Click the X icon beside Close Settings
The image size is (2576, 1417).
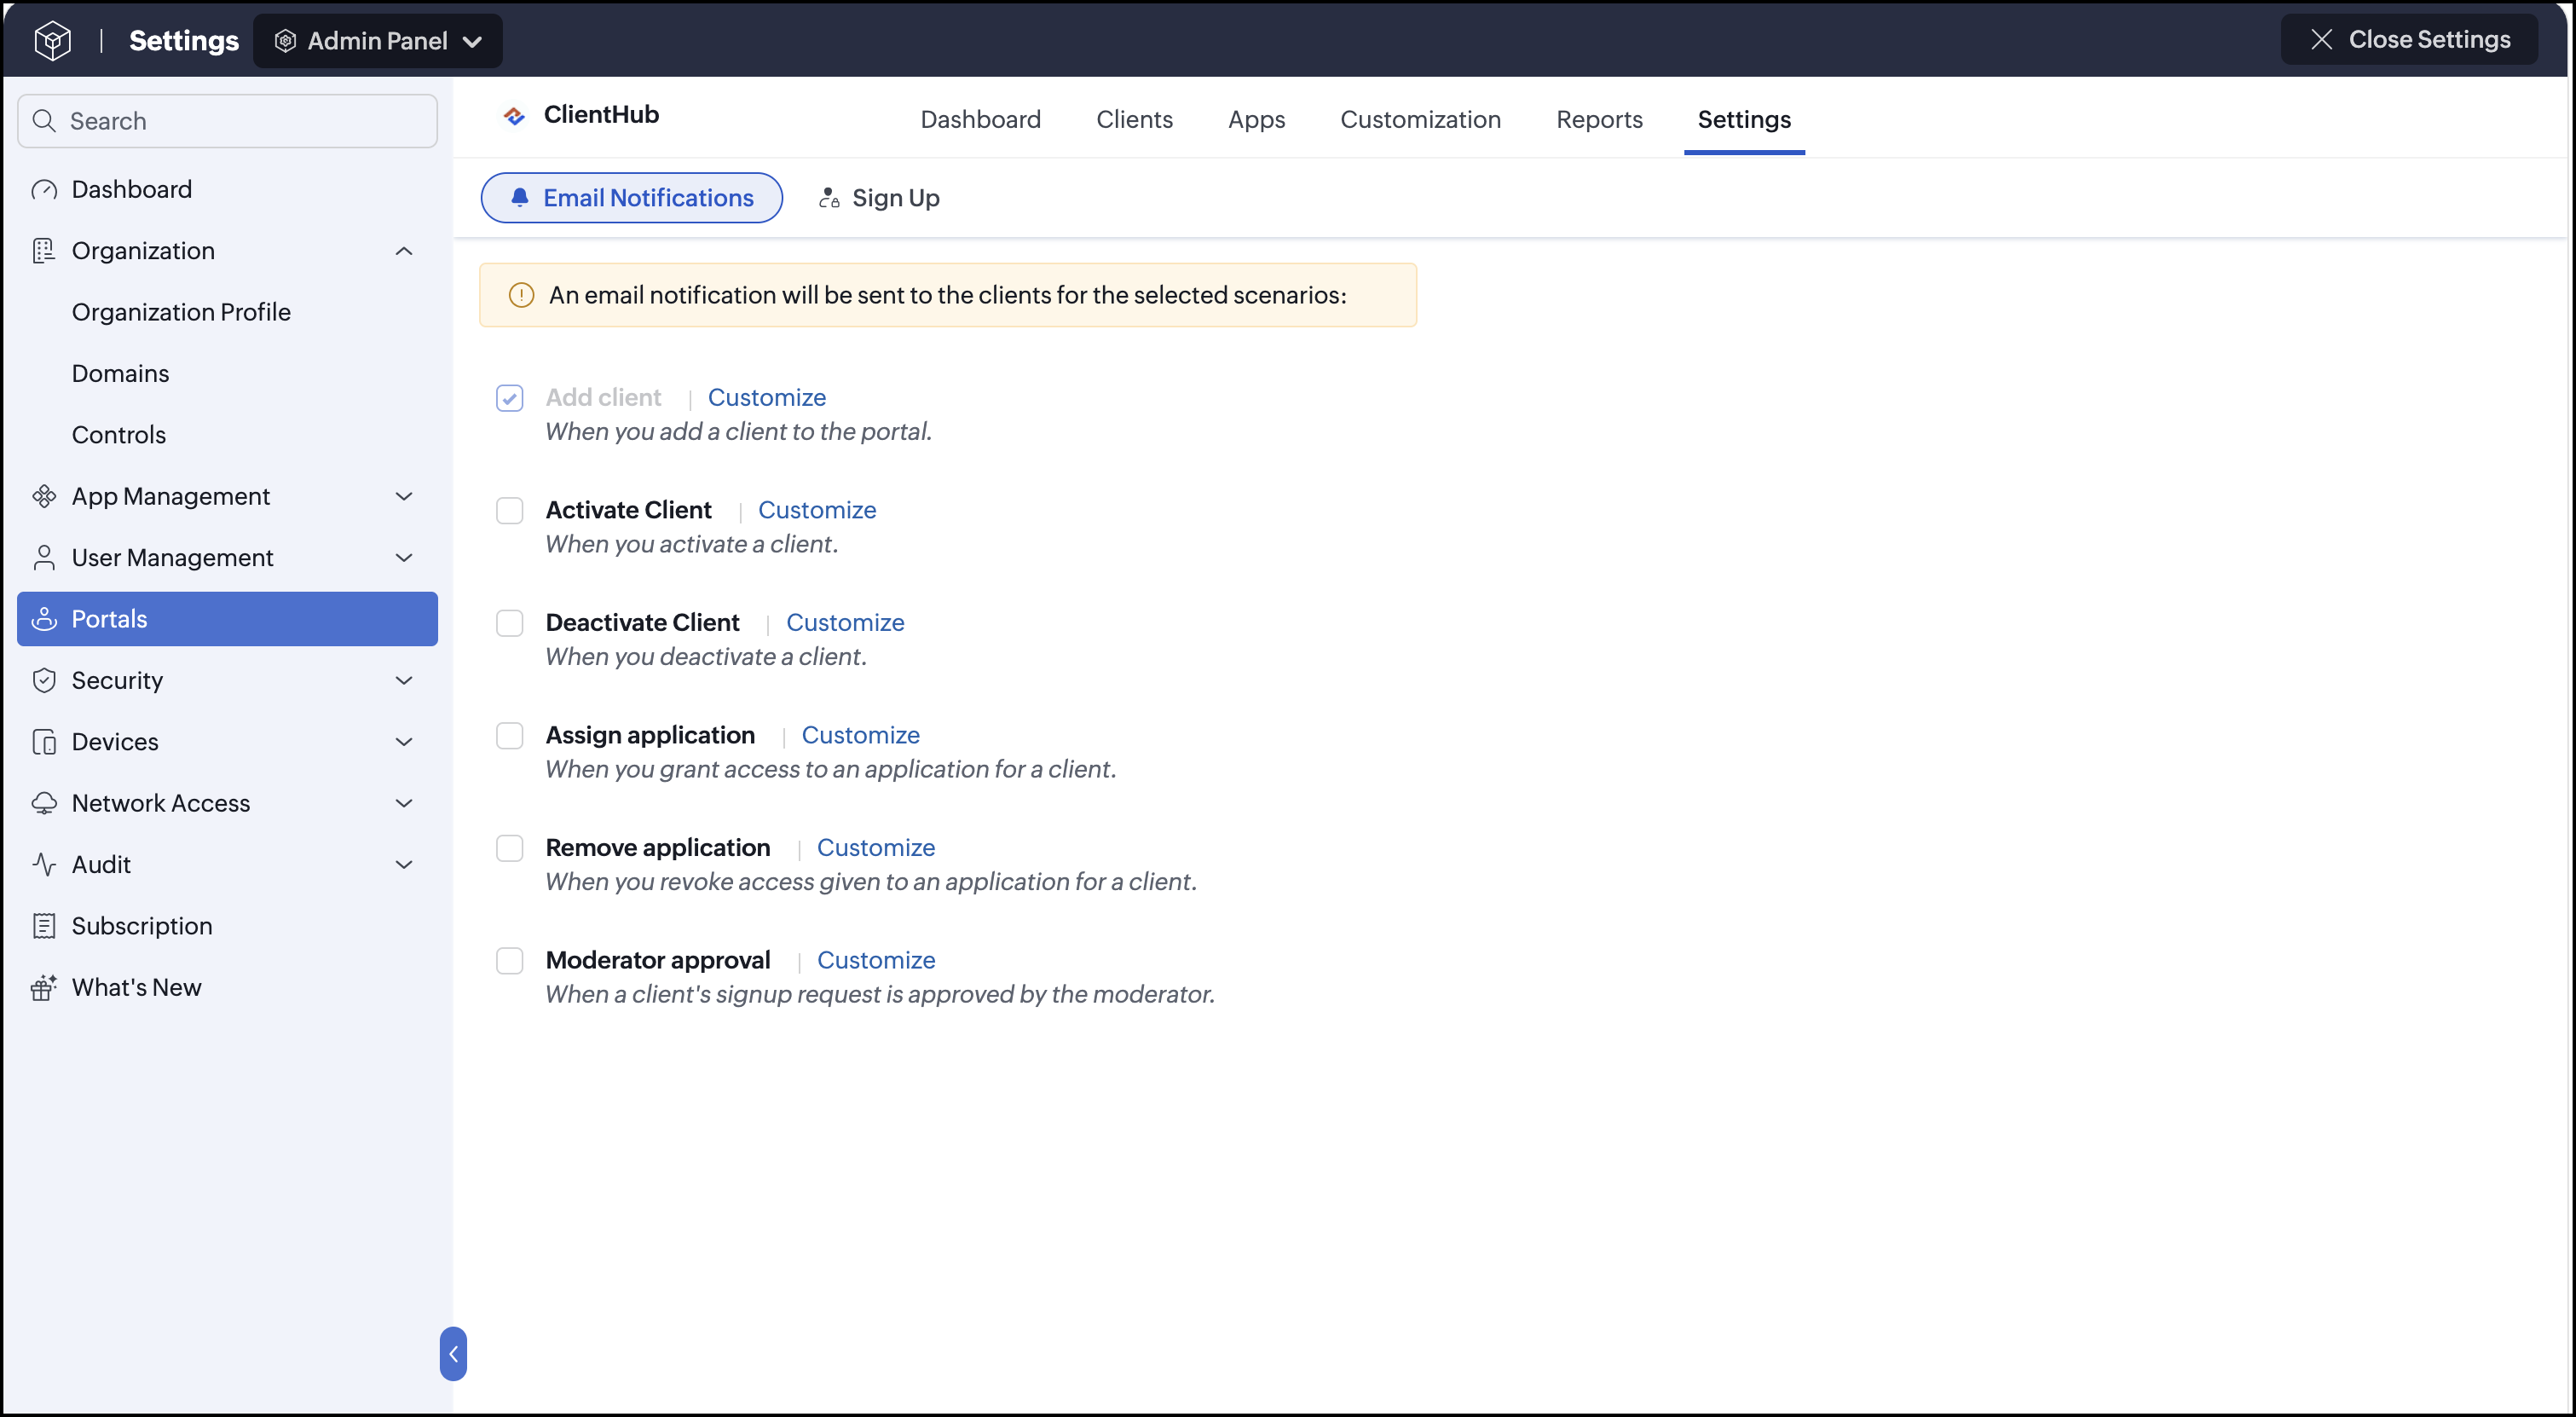coord(2322,40)
